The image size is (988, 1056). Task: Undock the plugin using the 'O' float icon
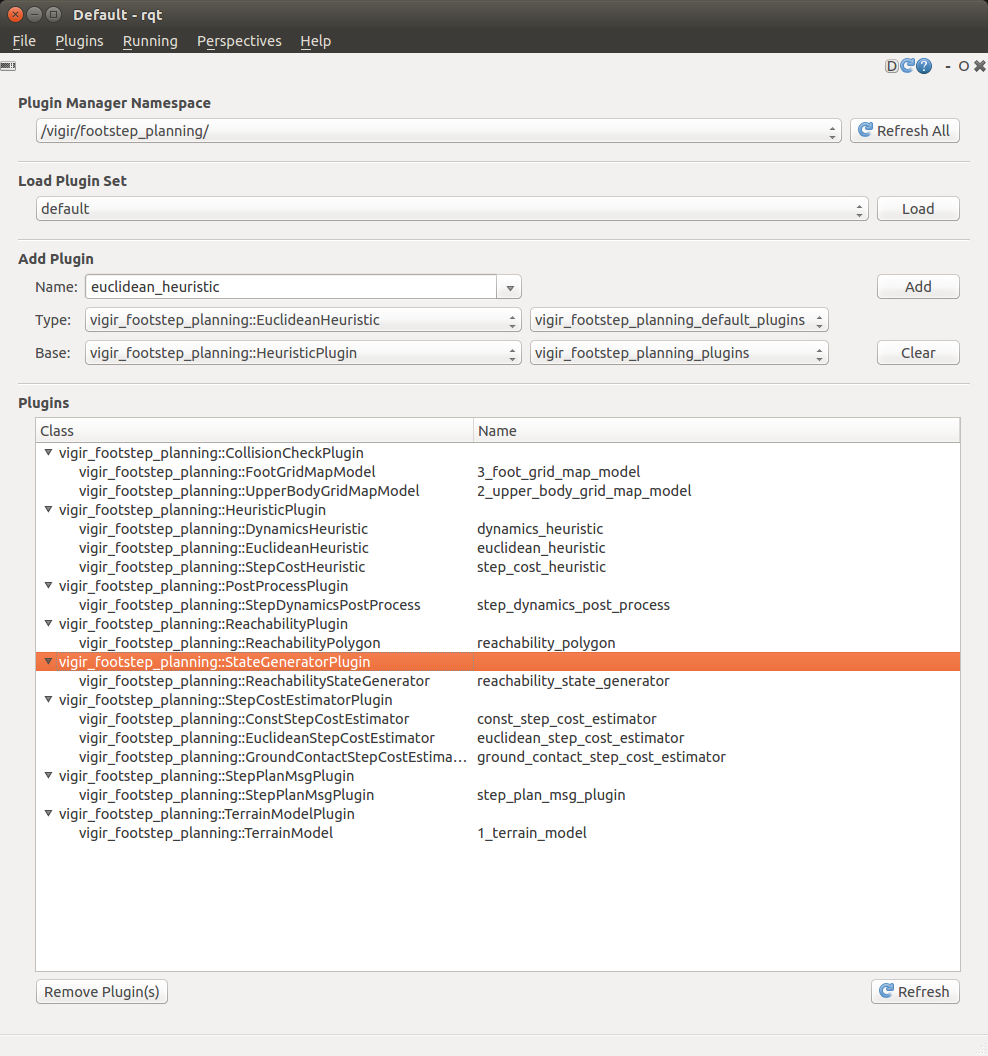tap(963, 66)
